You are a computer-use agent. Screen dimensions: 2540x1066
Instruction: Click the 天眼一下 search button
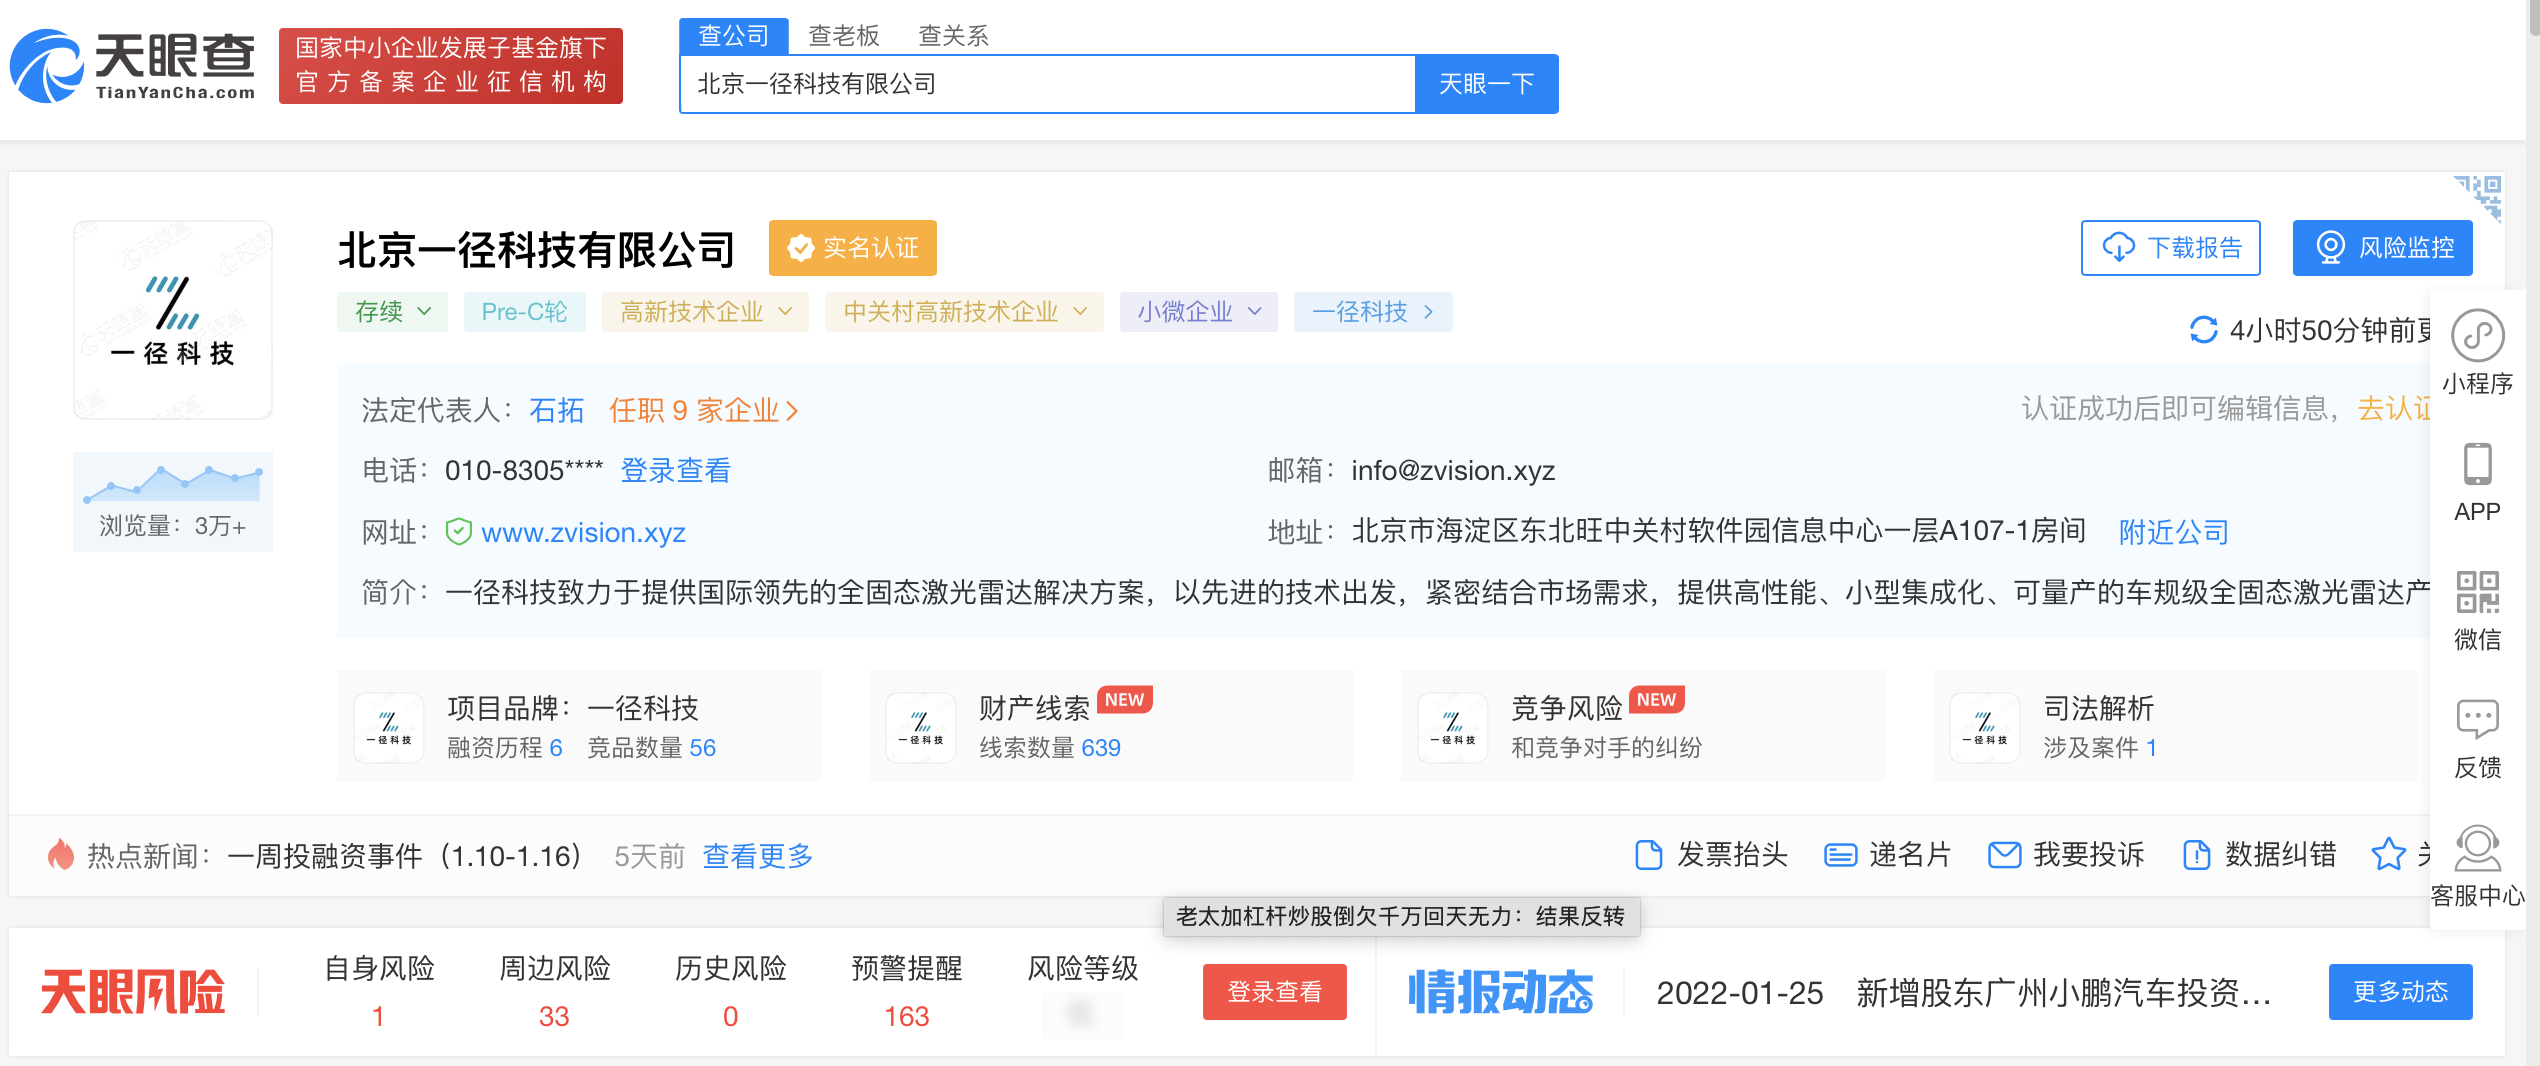[x=1486, y=84]
